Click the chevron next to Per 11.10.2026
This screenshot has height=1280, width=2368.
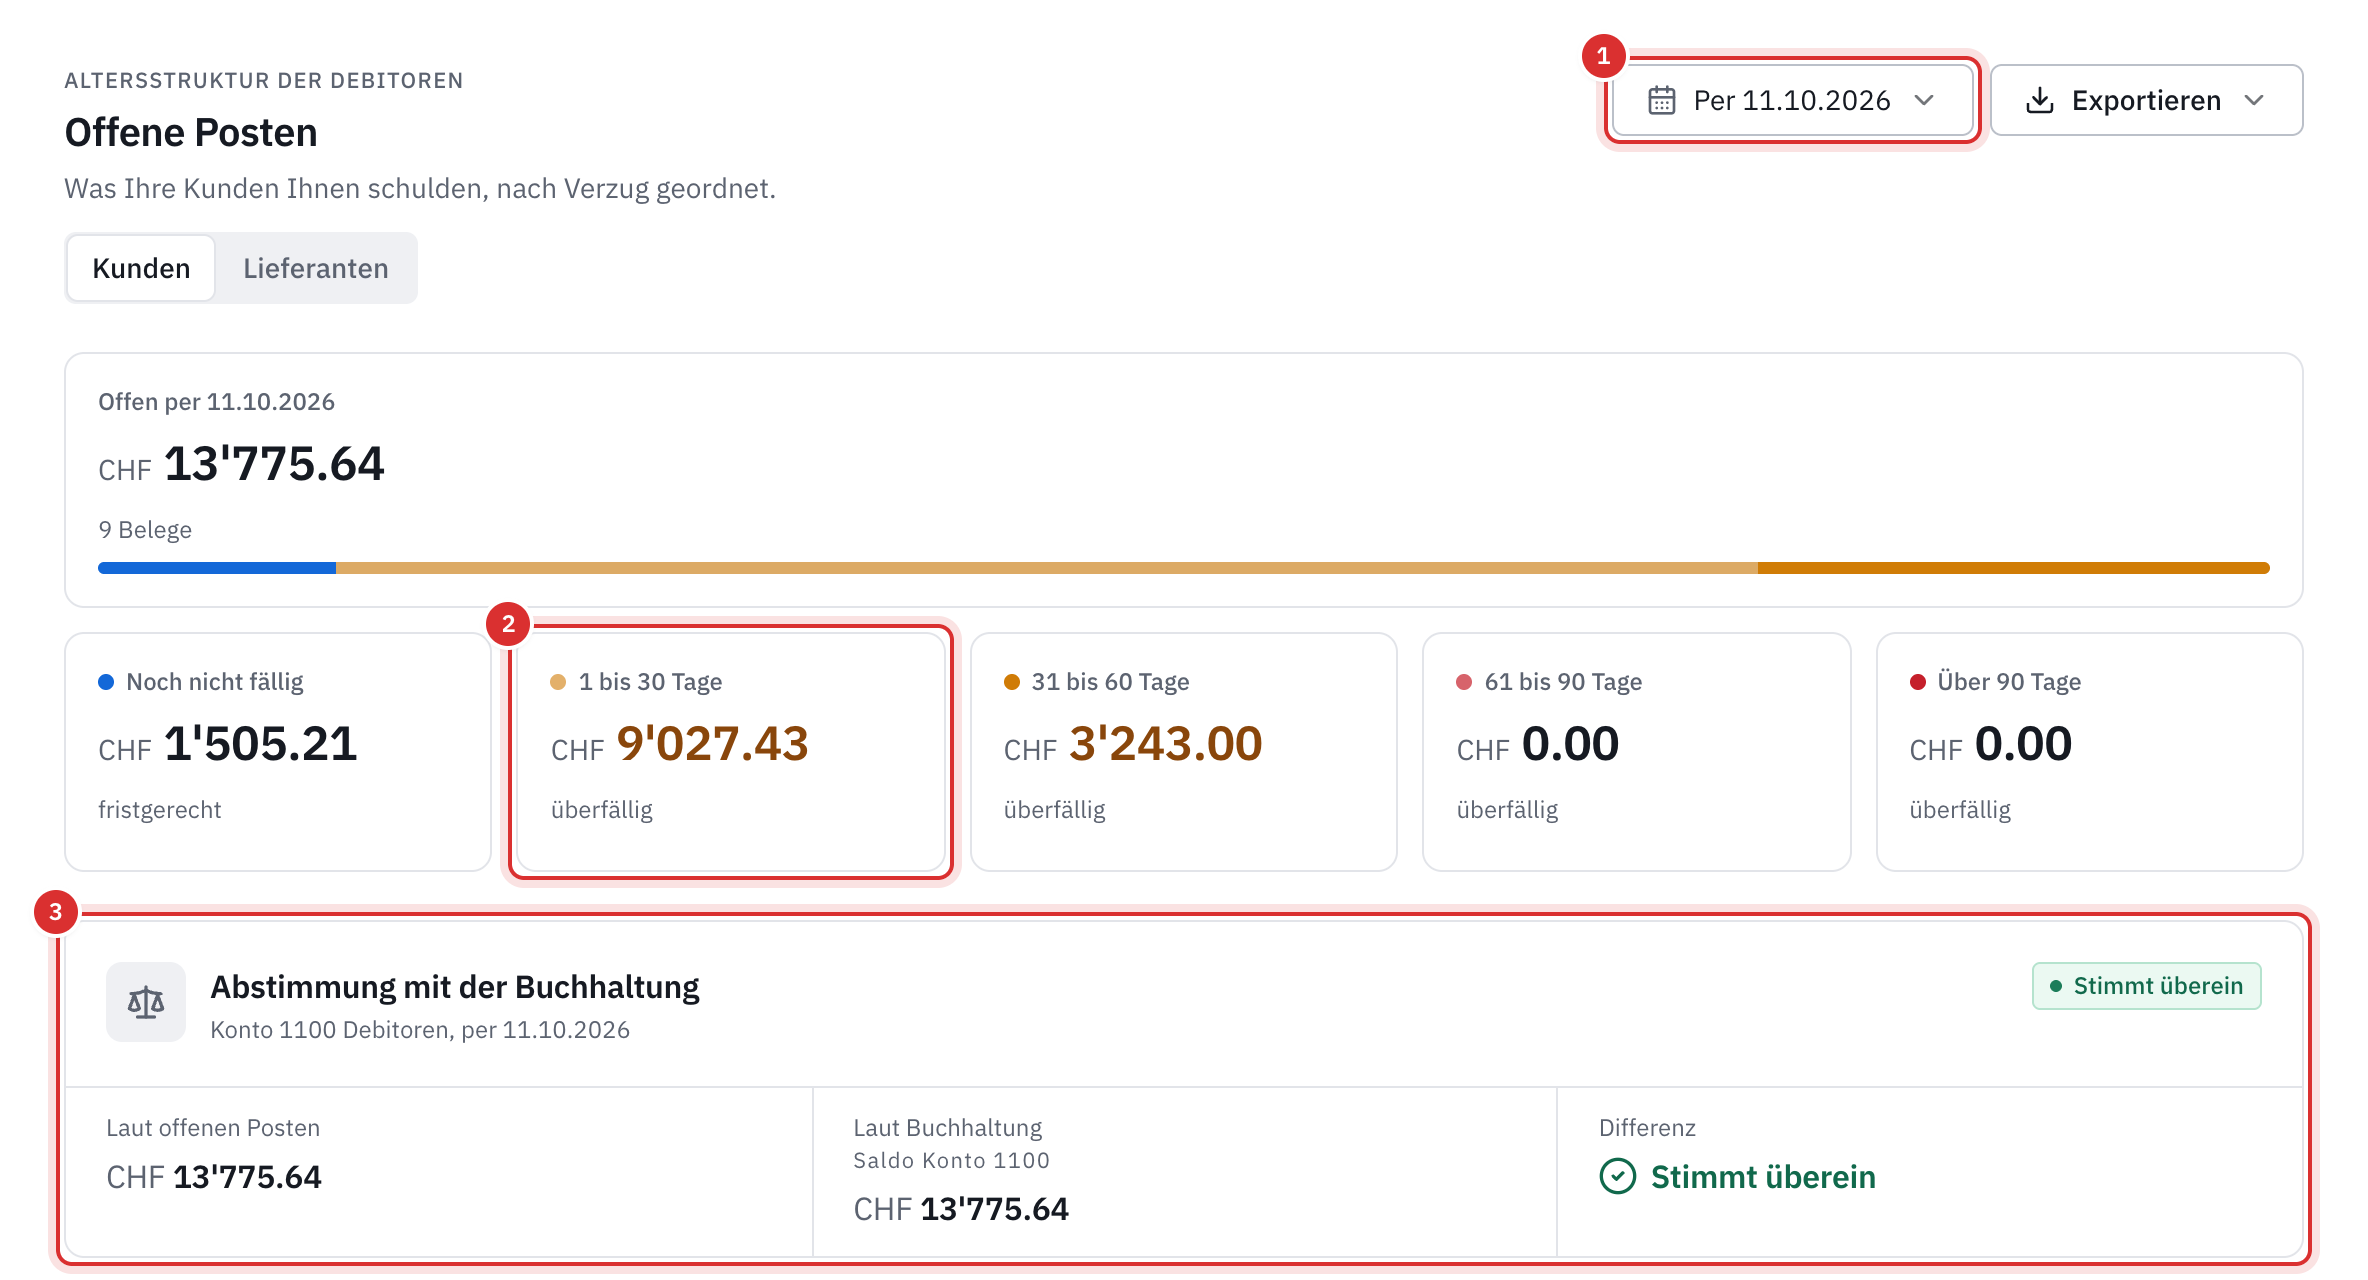coord(1924,101)
